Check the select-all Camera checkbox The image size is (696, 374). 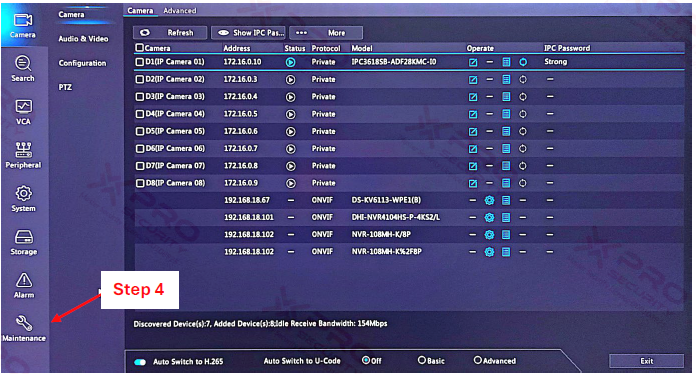point(139,47)
